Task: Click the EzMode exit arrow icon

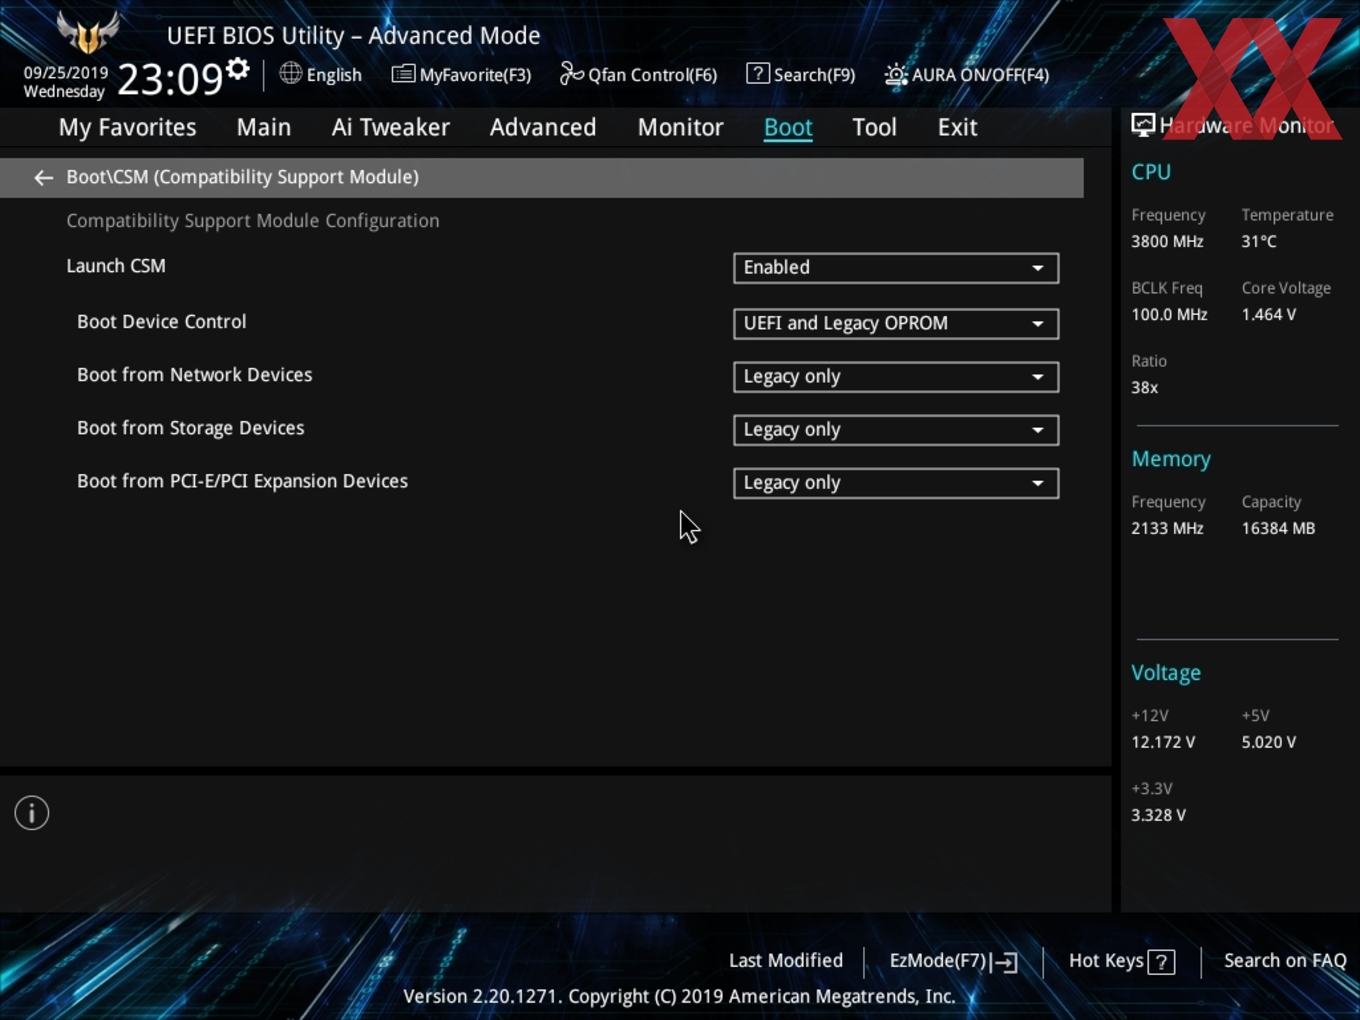Action: (x=1006, y=962)
